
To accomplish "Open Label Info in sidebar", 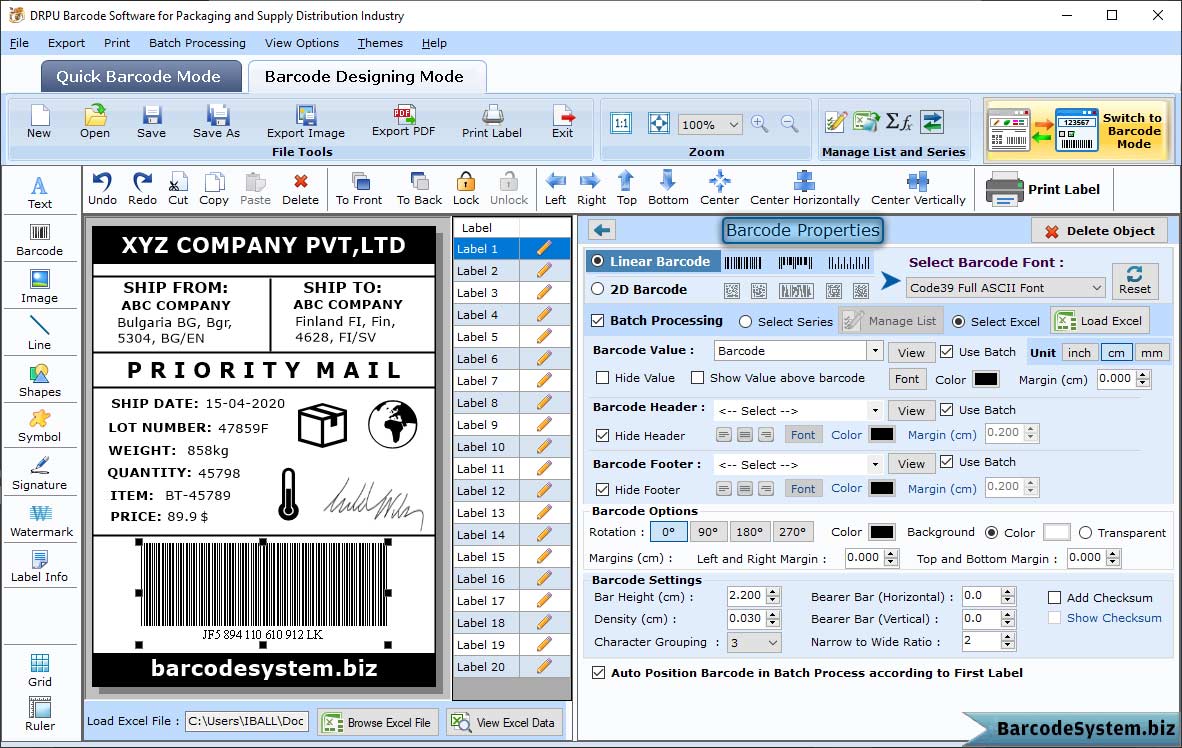I will (39, 567).
